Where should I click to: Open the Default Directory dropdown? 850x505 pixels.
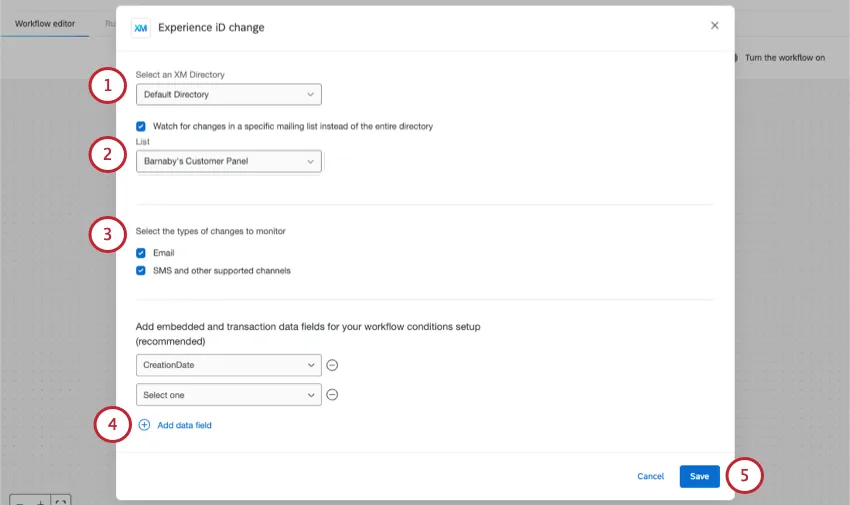coord(228,95)
